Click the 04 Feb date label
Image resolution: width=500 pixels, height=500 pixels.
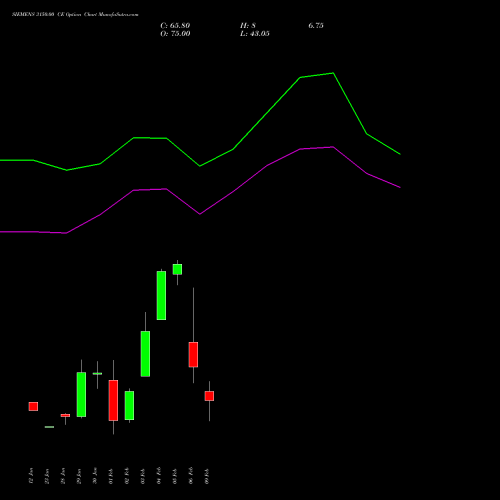pyautogui.click(x=159, y=476)
